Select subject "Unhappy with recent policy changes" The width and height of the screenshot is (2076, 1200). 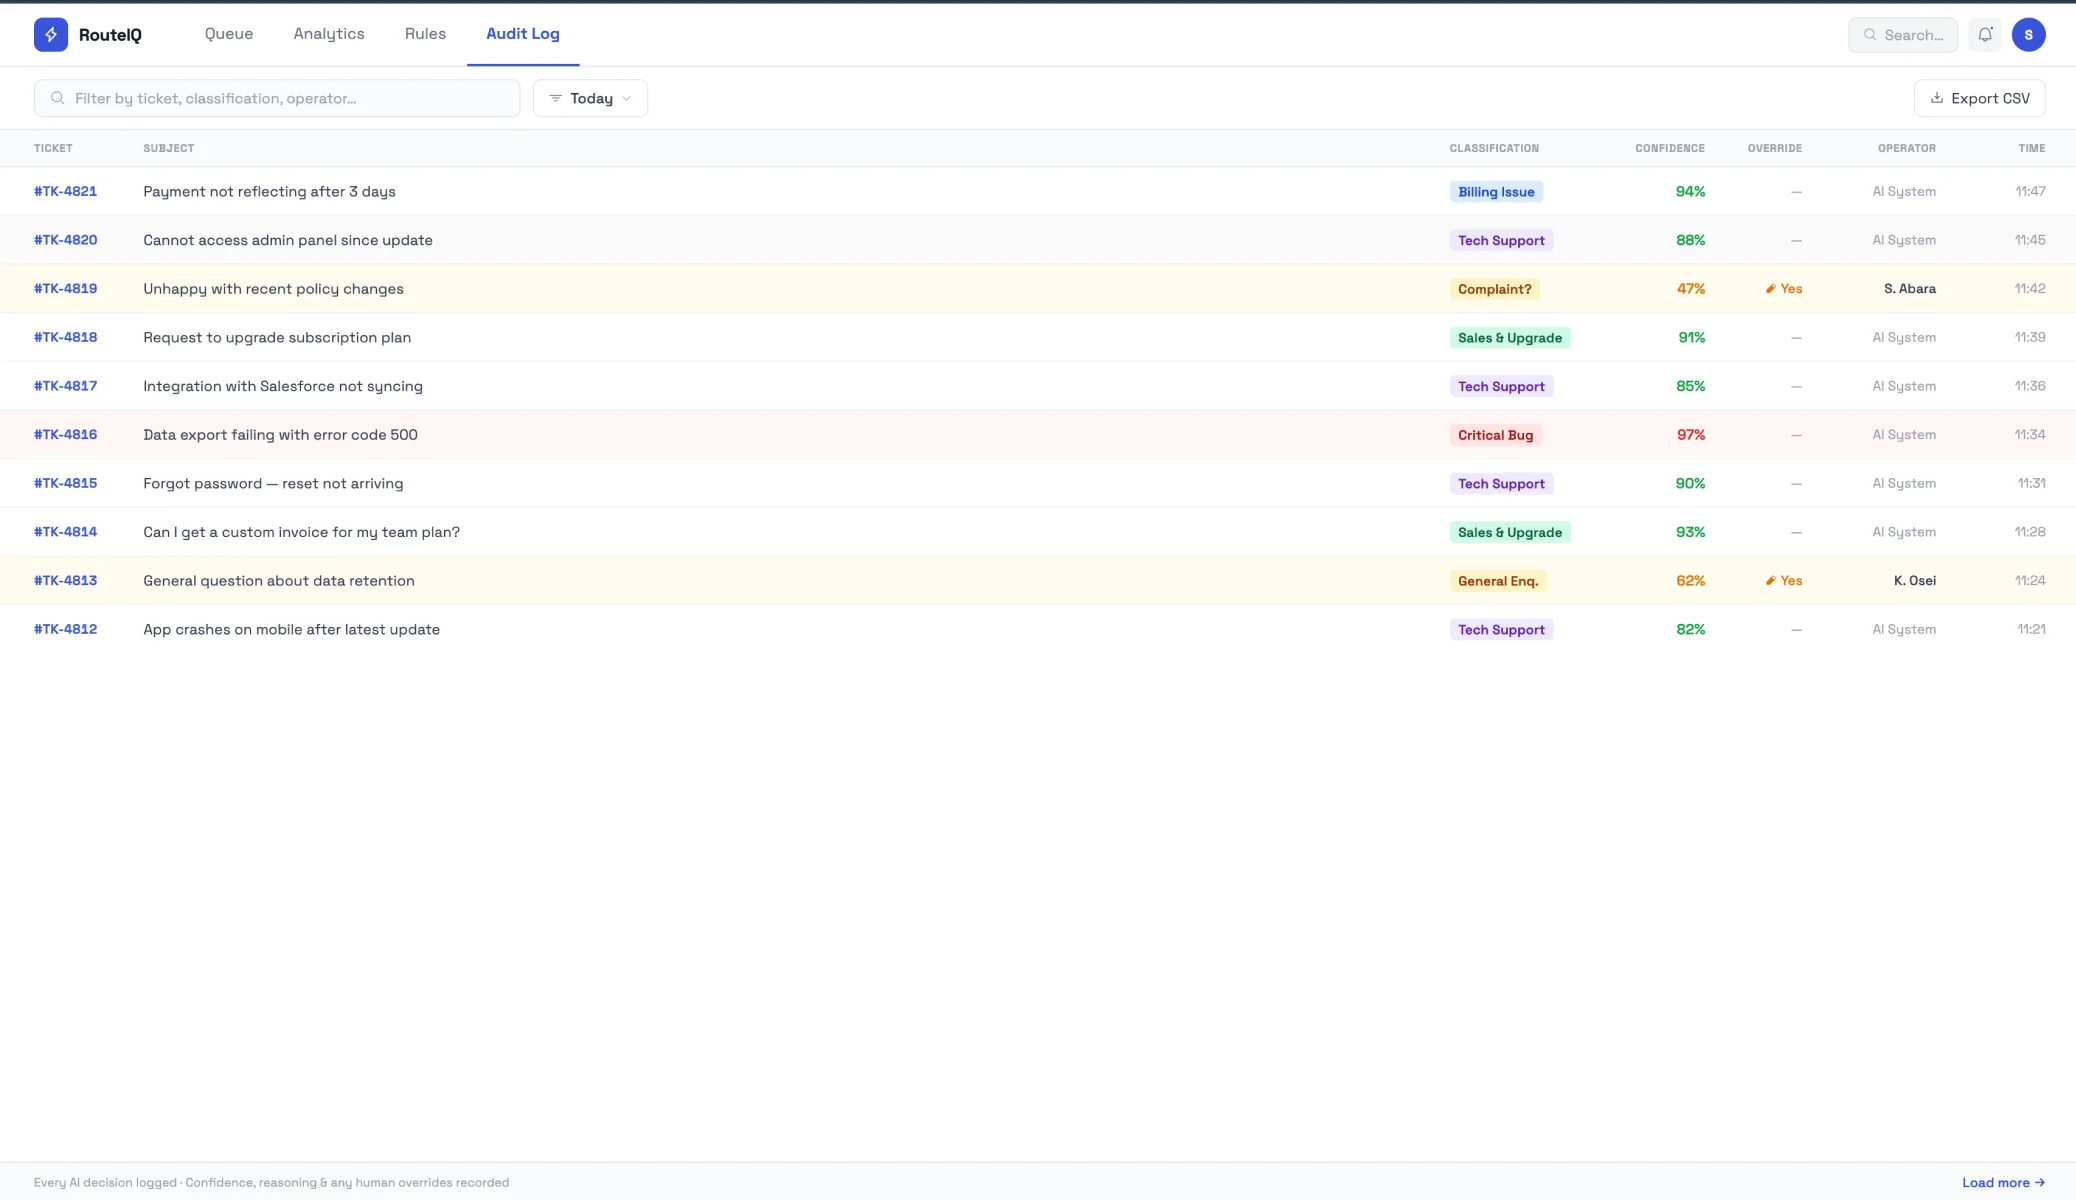(x=273, y=289)
